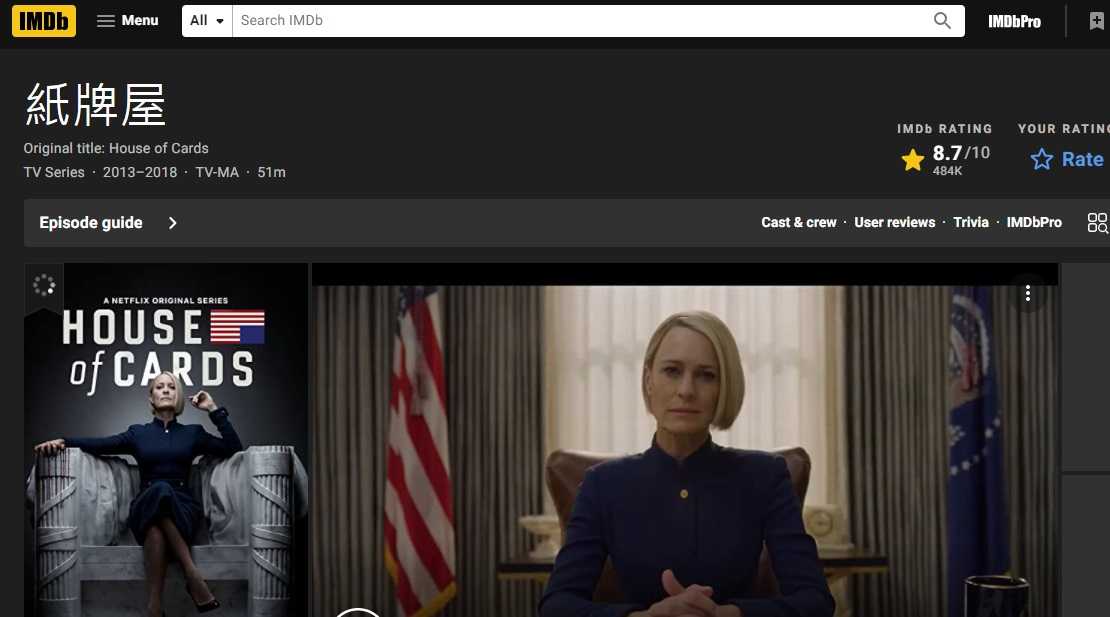Open the hamburger Menu
Screen dimensions: 1110x617
point(127,21)
